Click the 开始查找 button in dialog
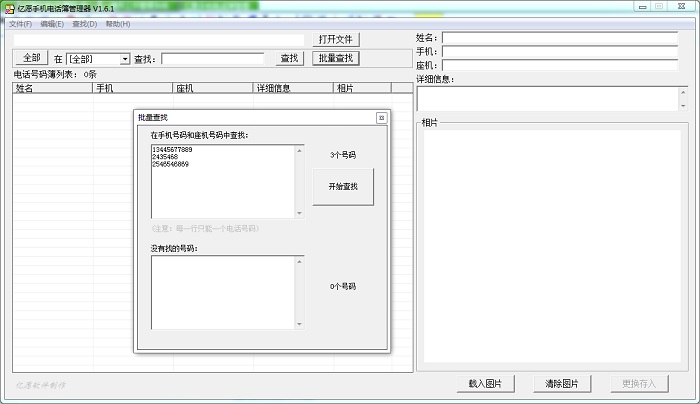This screenshot has height=404, width=700. (x=343, y=187)
